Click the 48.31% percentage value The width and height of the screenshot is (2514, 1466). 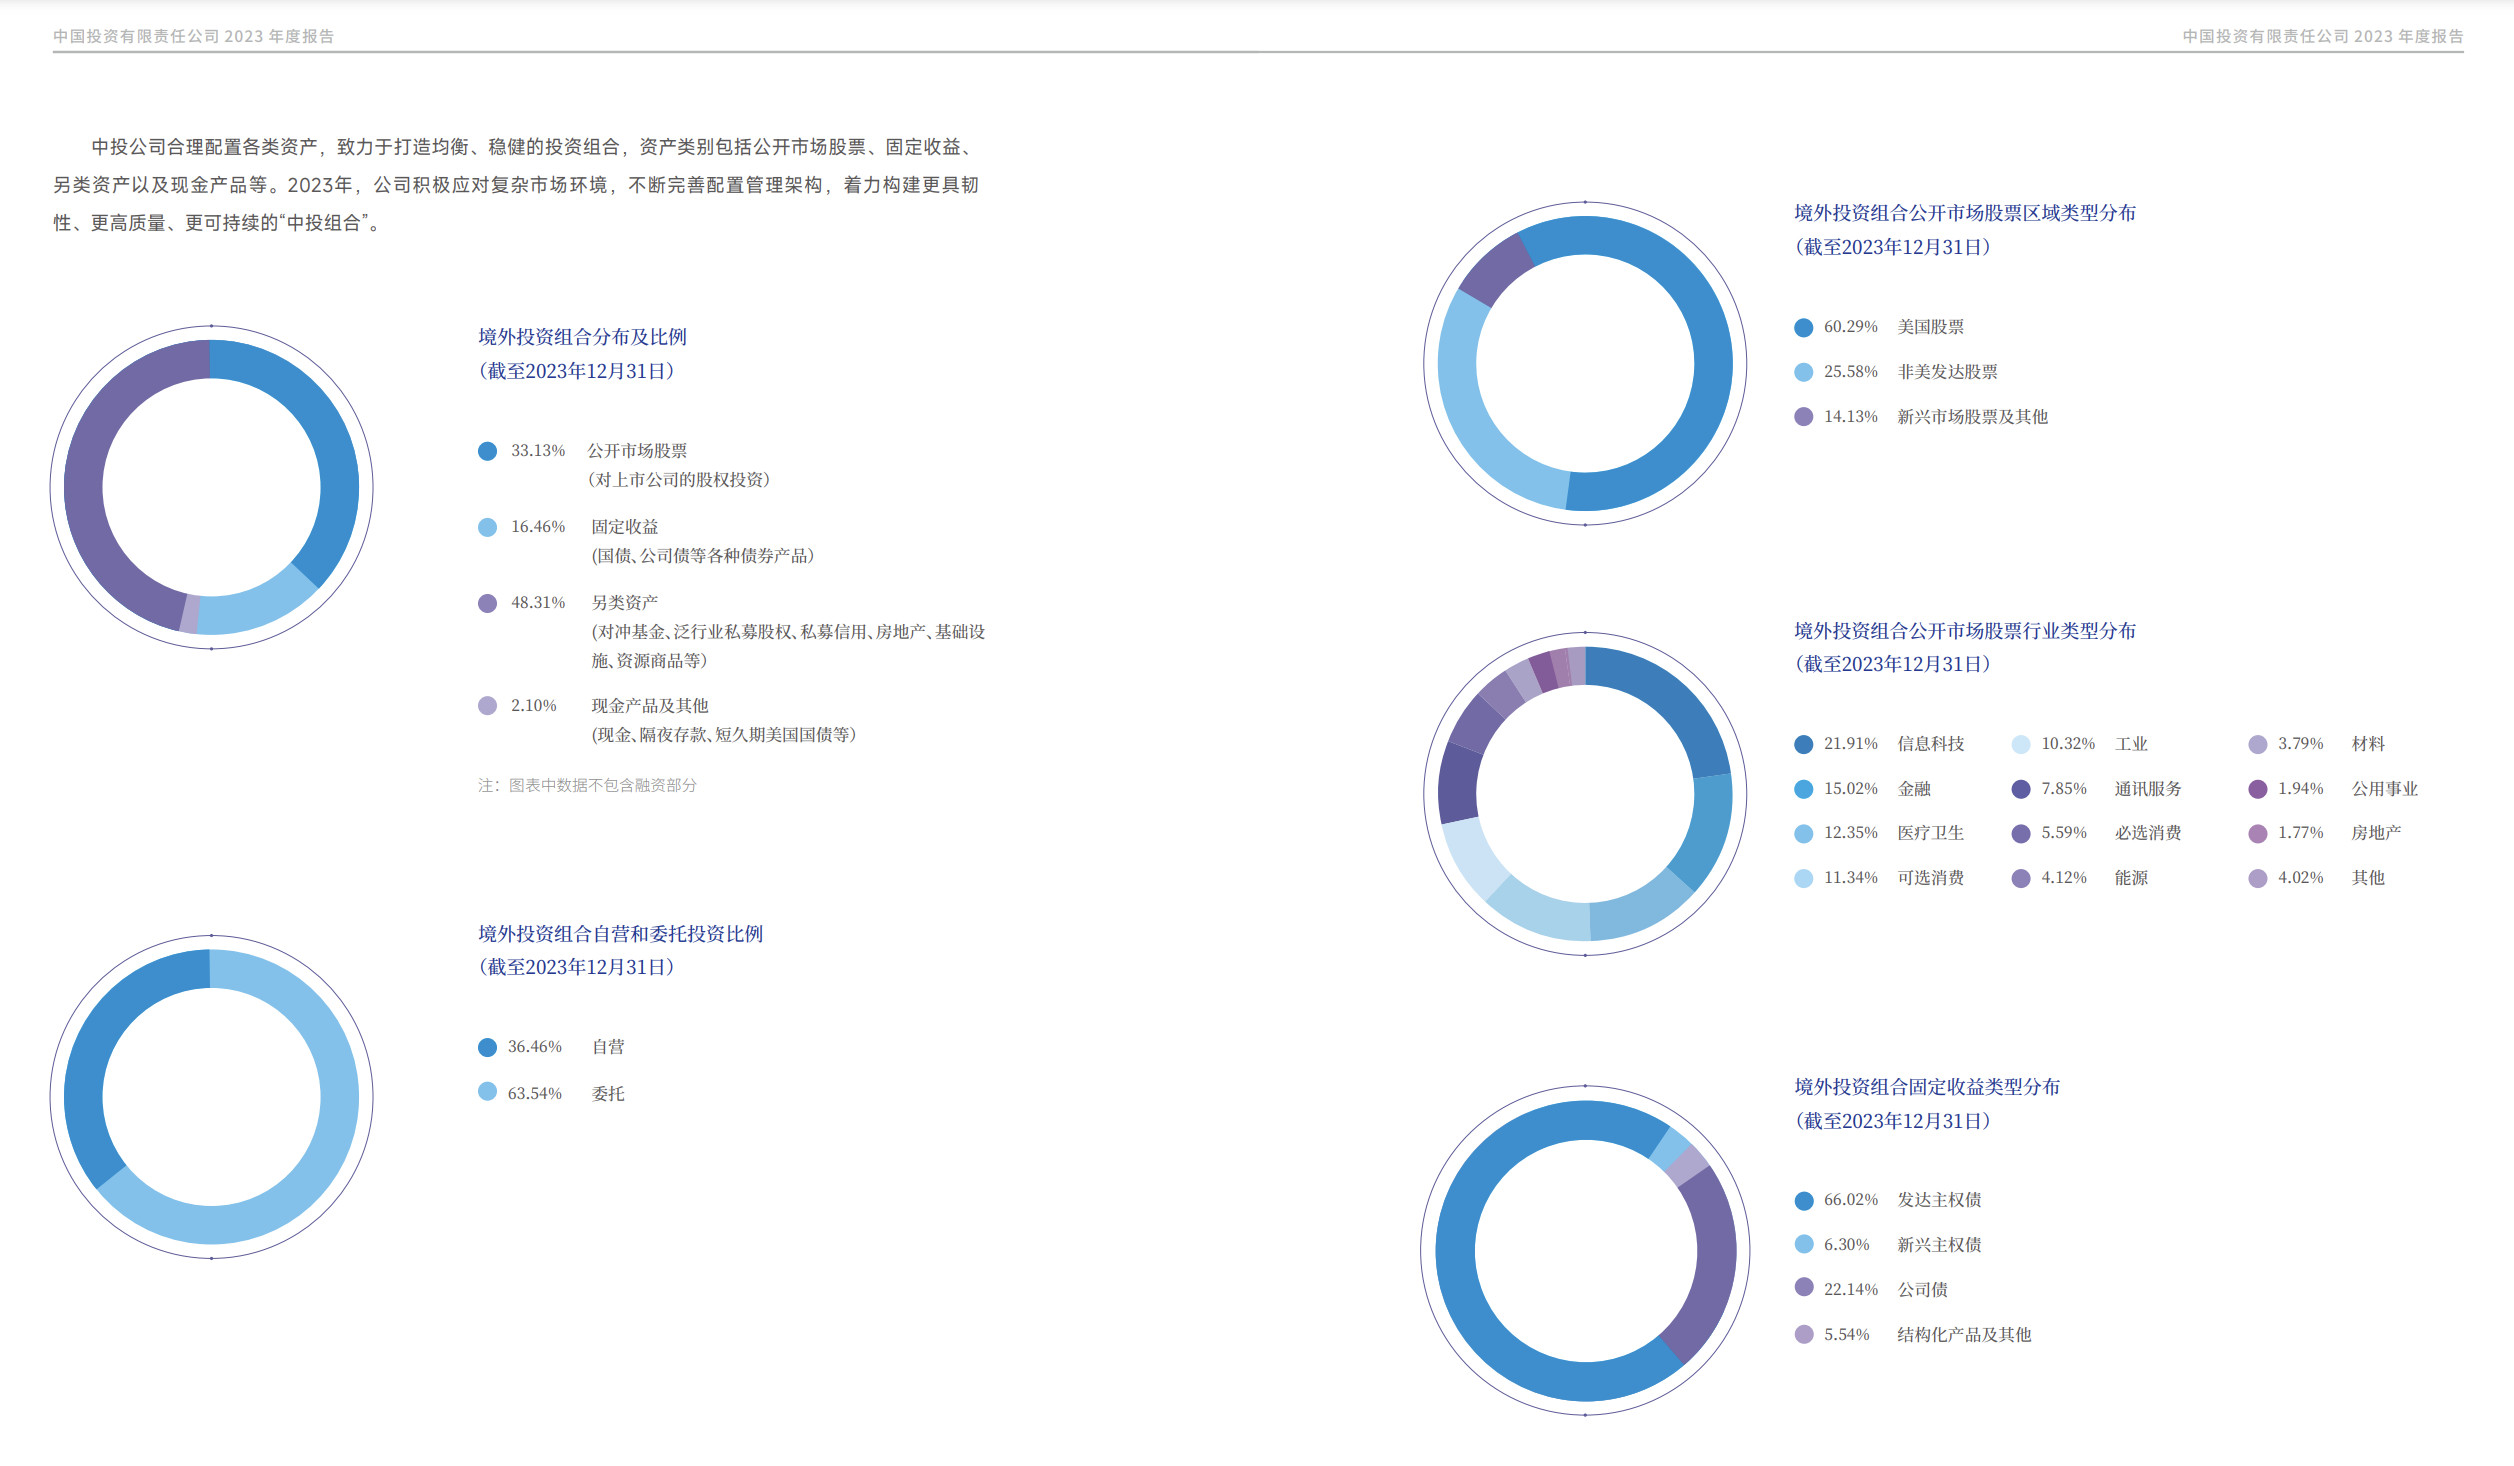pyautogui.click(x=538, y=603)
